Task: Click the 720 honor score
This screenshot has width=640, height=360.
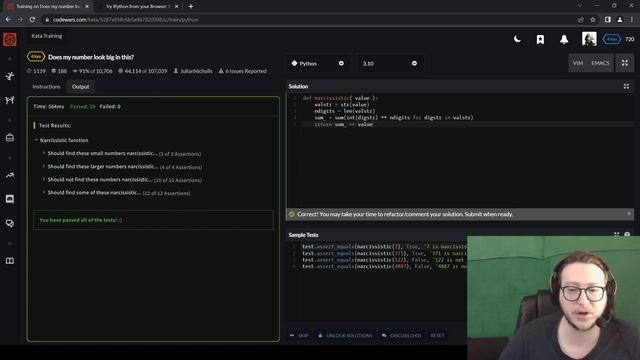Action: tap(629, 39)
